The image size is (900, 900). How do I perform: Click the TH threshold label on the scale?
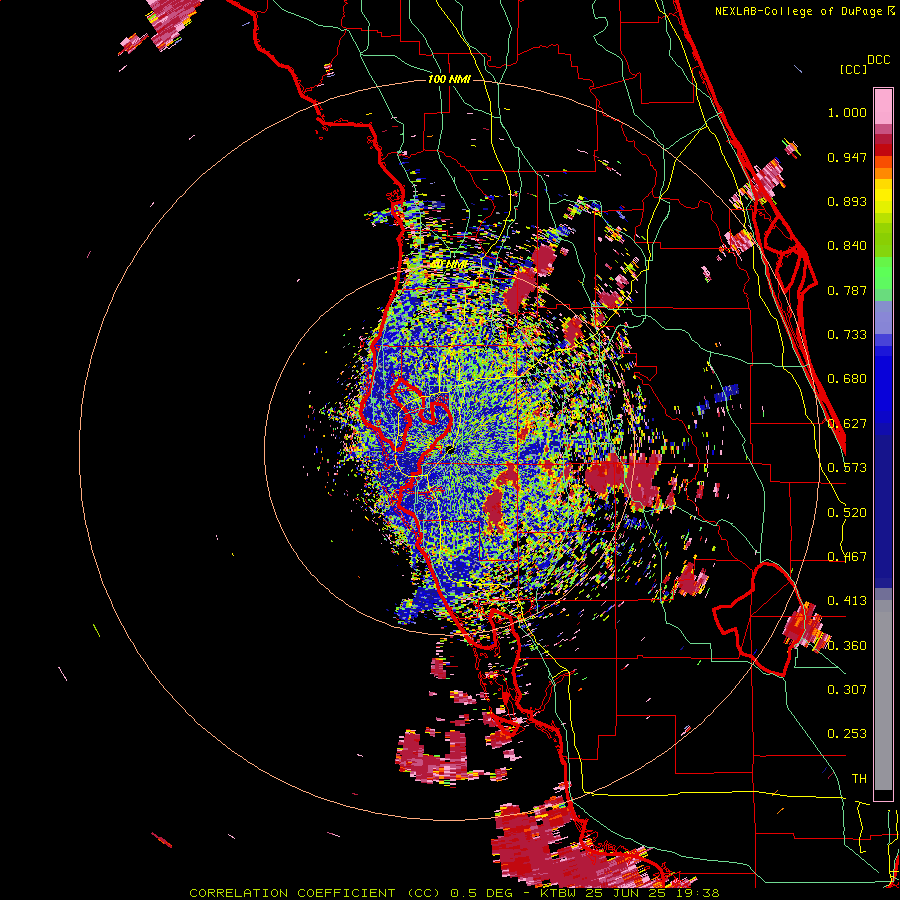pyautogui.click(x=859, y=779)
